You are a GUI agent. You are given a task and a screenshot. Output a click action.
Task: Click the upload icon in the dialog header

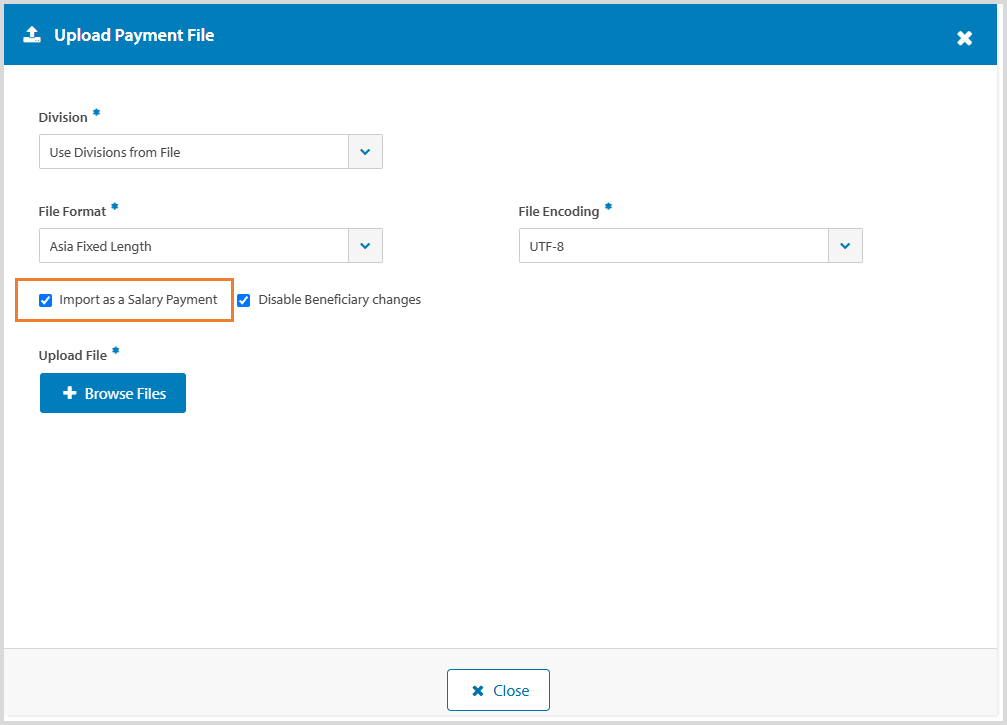32,35
